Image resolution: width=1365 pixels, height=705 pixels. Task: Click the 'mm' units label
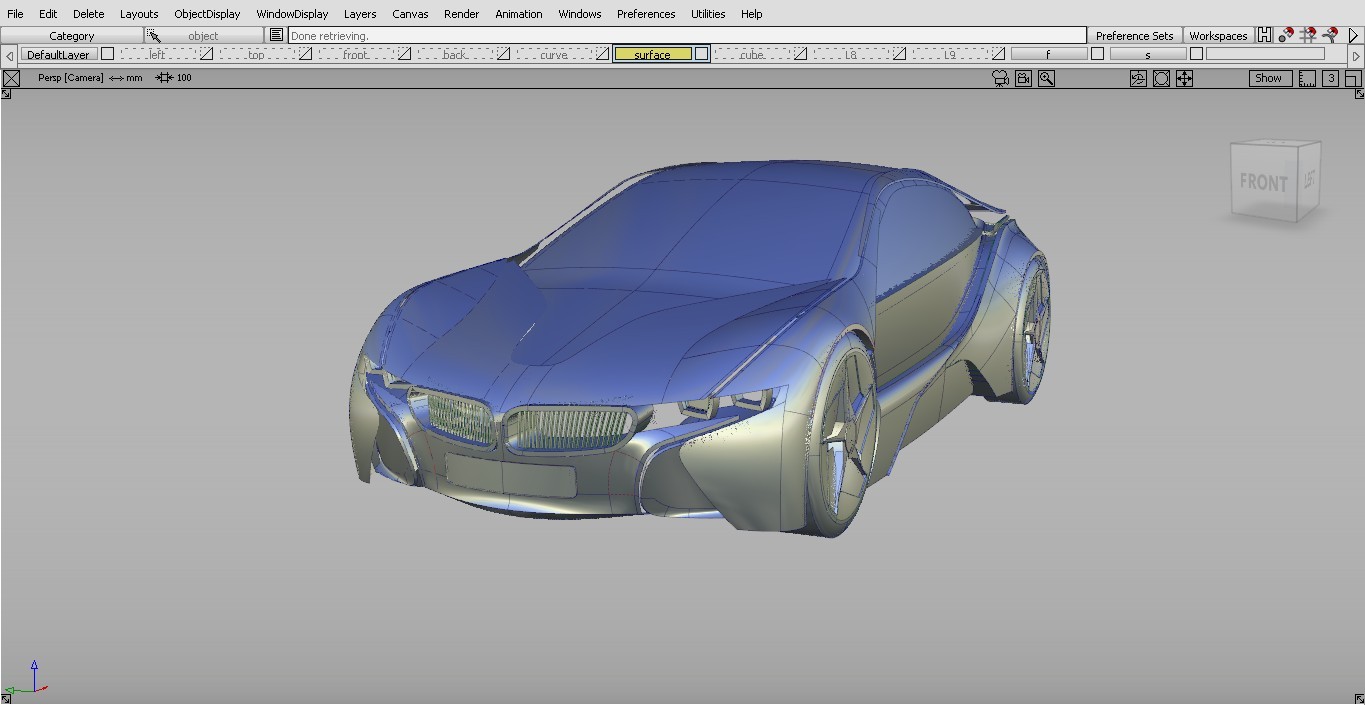134,77
